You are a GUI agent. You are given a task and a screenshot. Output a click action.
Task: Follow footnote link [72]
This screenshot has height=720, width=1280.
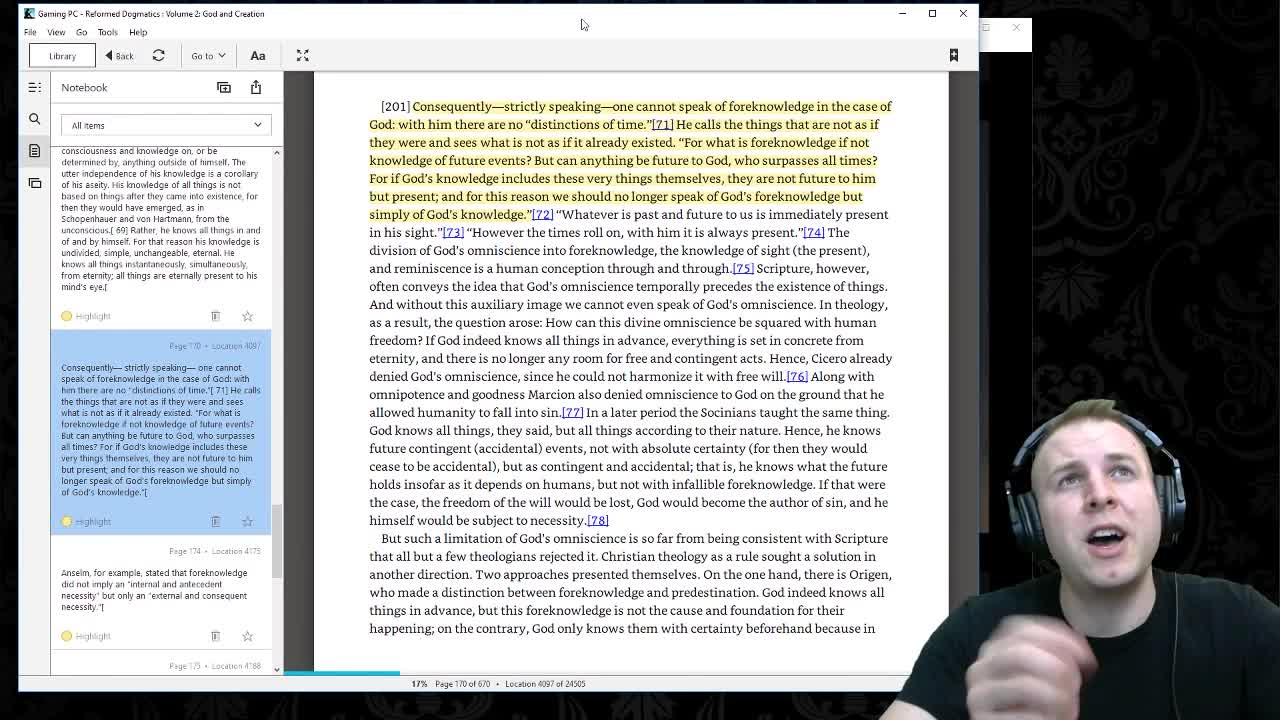tap(542, 214)
